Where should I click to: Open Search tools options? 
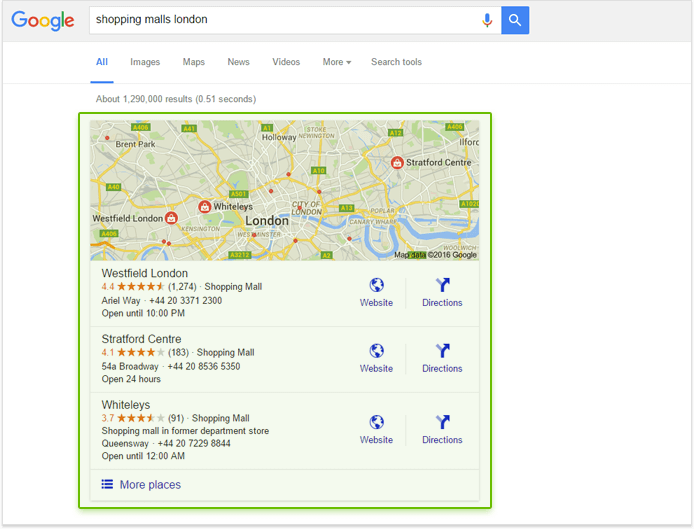click(x=396, y=62)
